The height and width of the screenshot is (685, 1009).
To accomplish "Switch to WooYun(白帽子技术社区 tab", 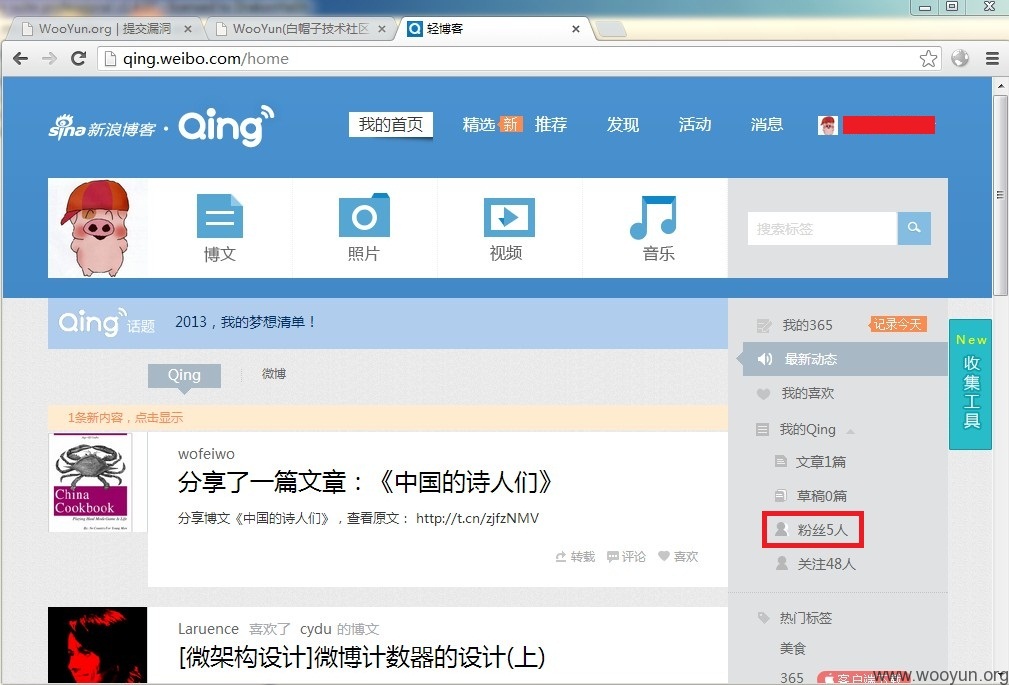I will [299, 29].
